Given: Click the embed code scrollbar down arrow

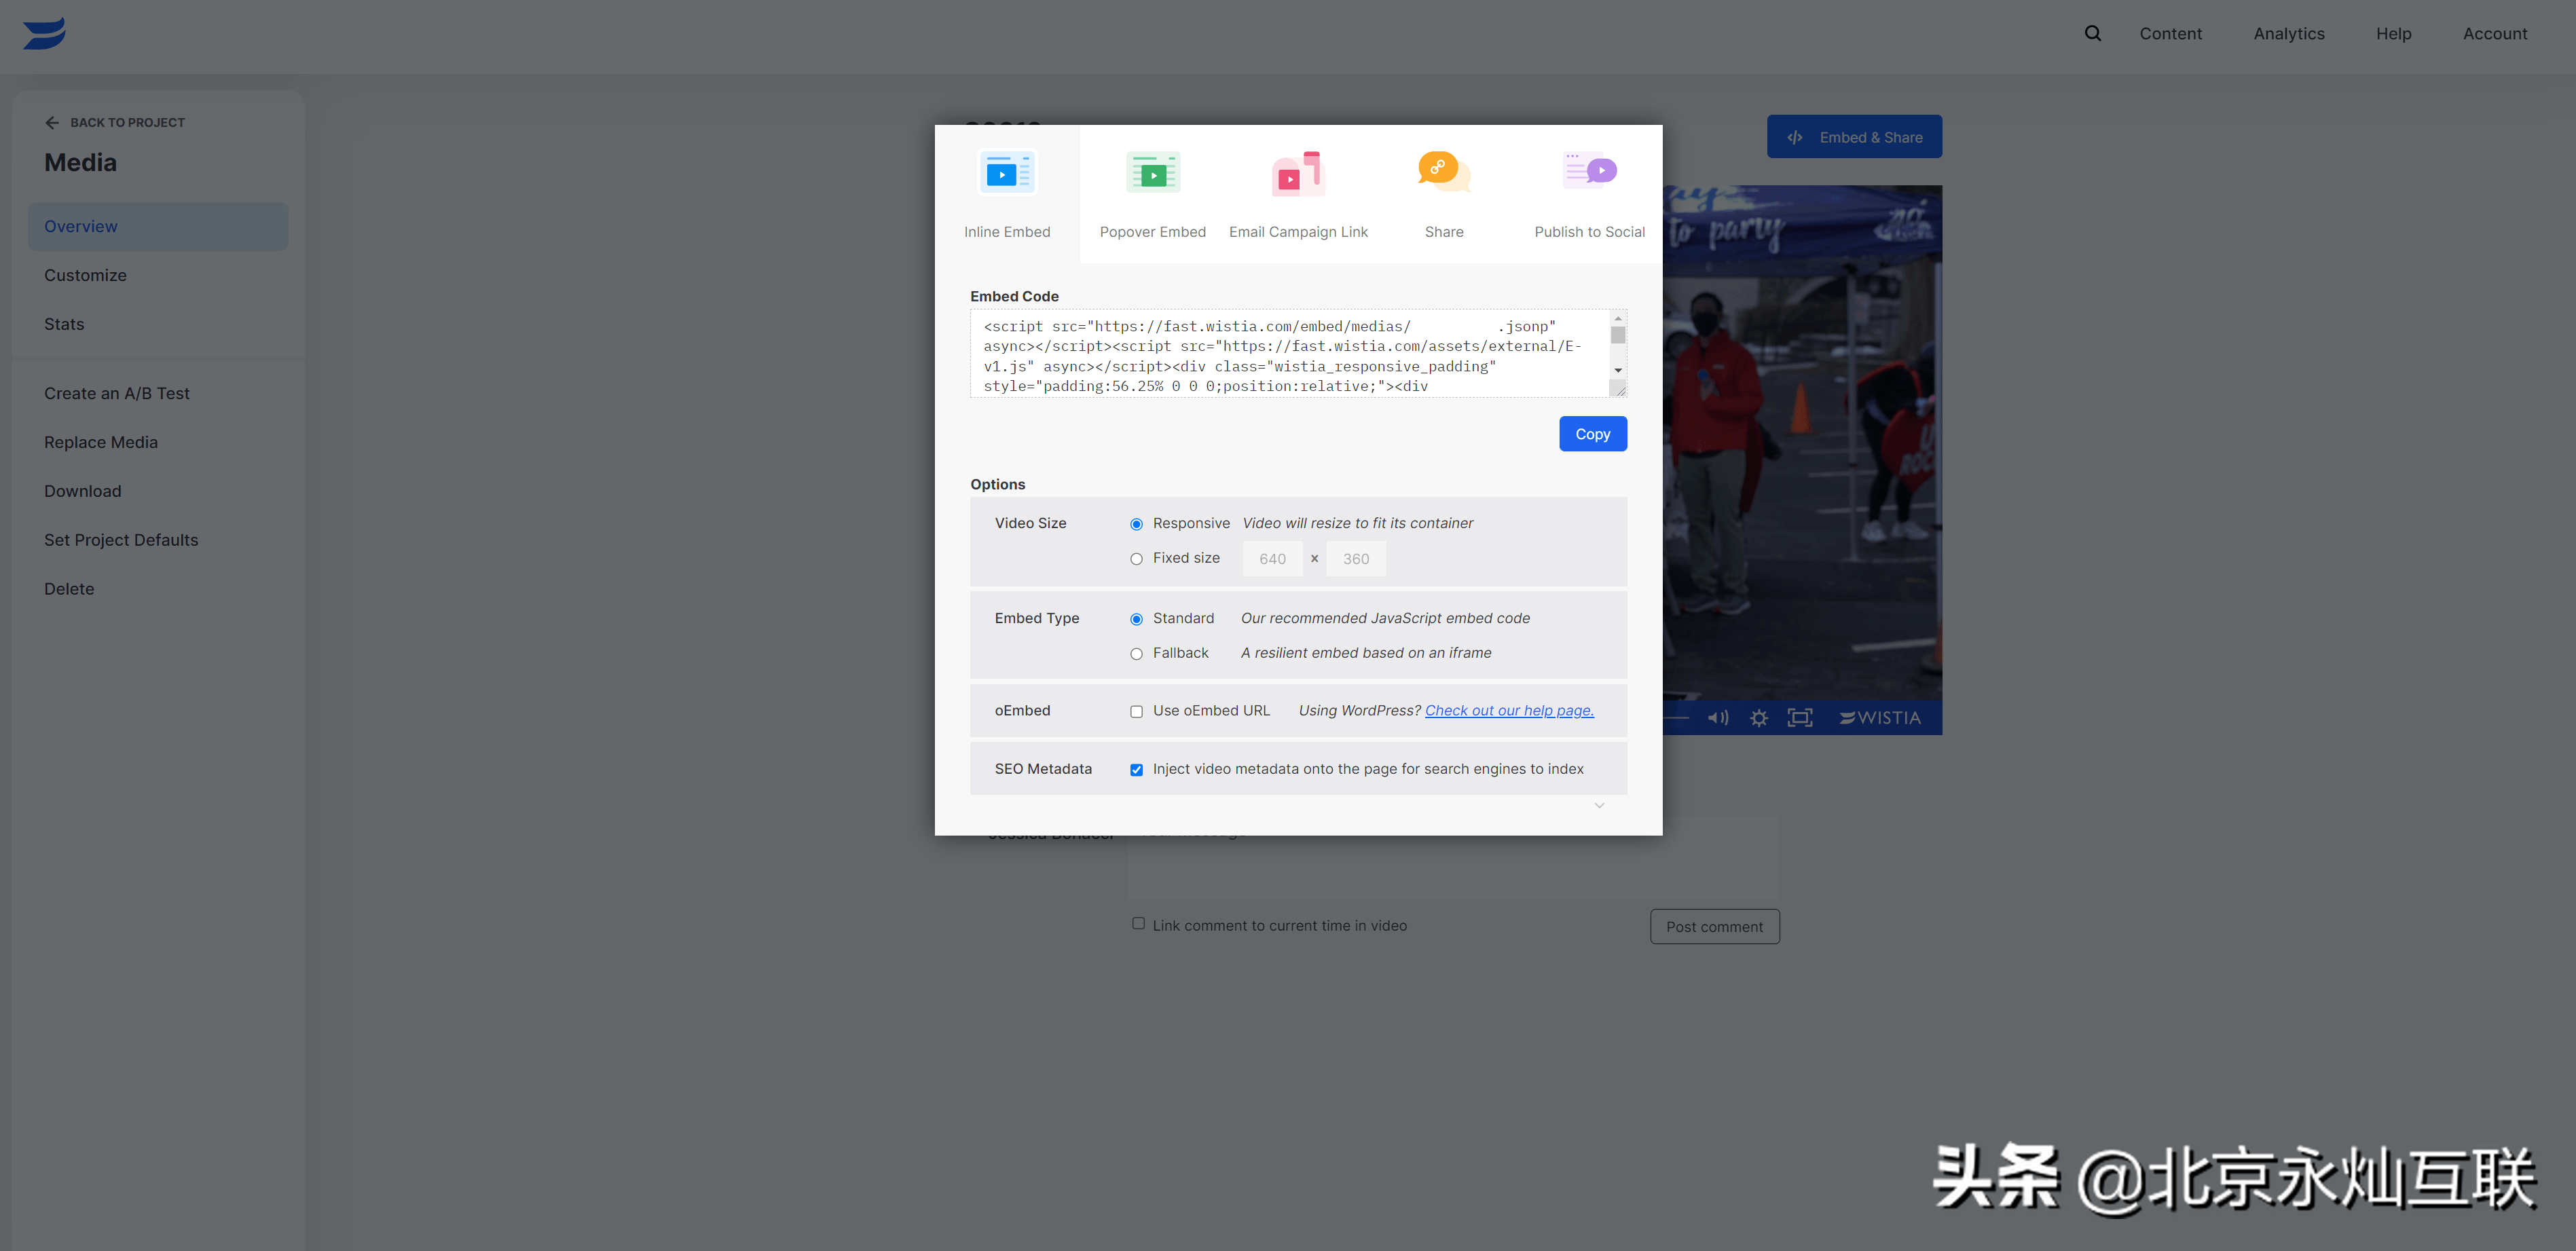Looking at the screenshot, I should (x=1618, y=371).
